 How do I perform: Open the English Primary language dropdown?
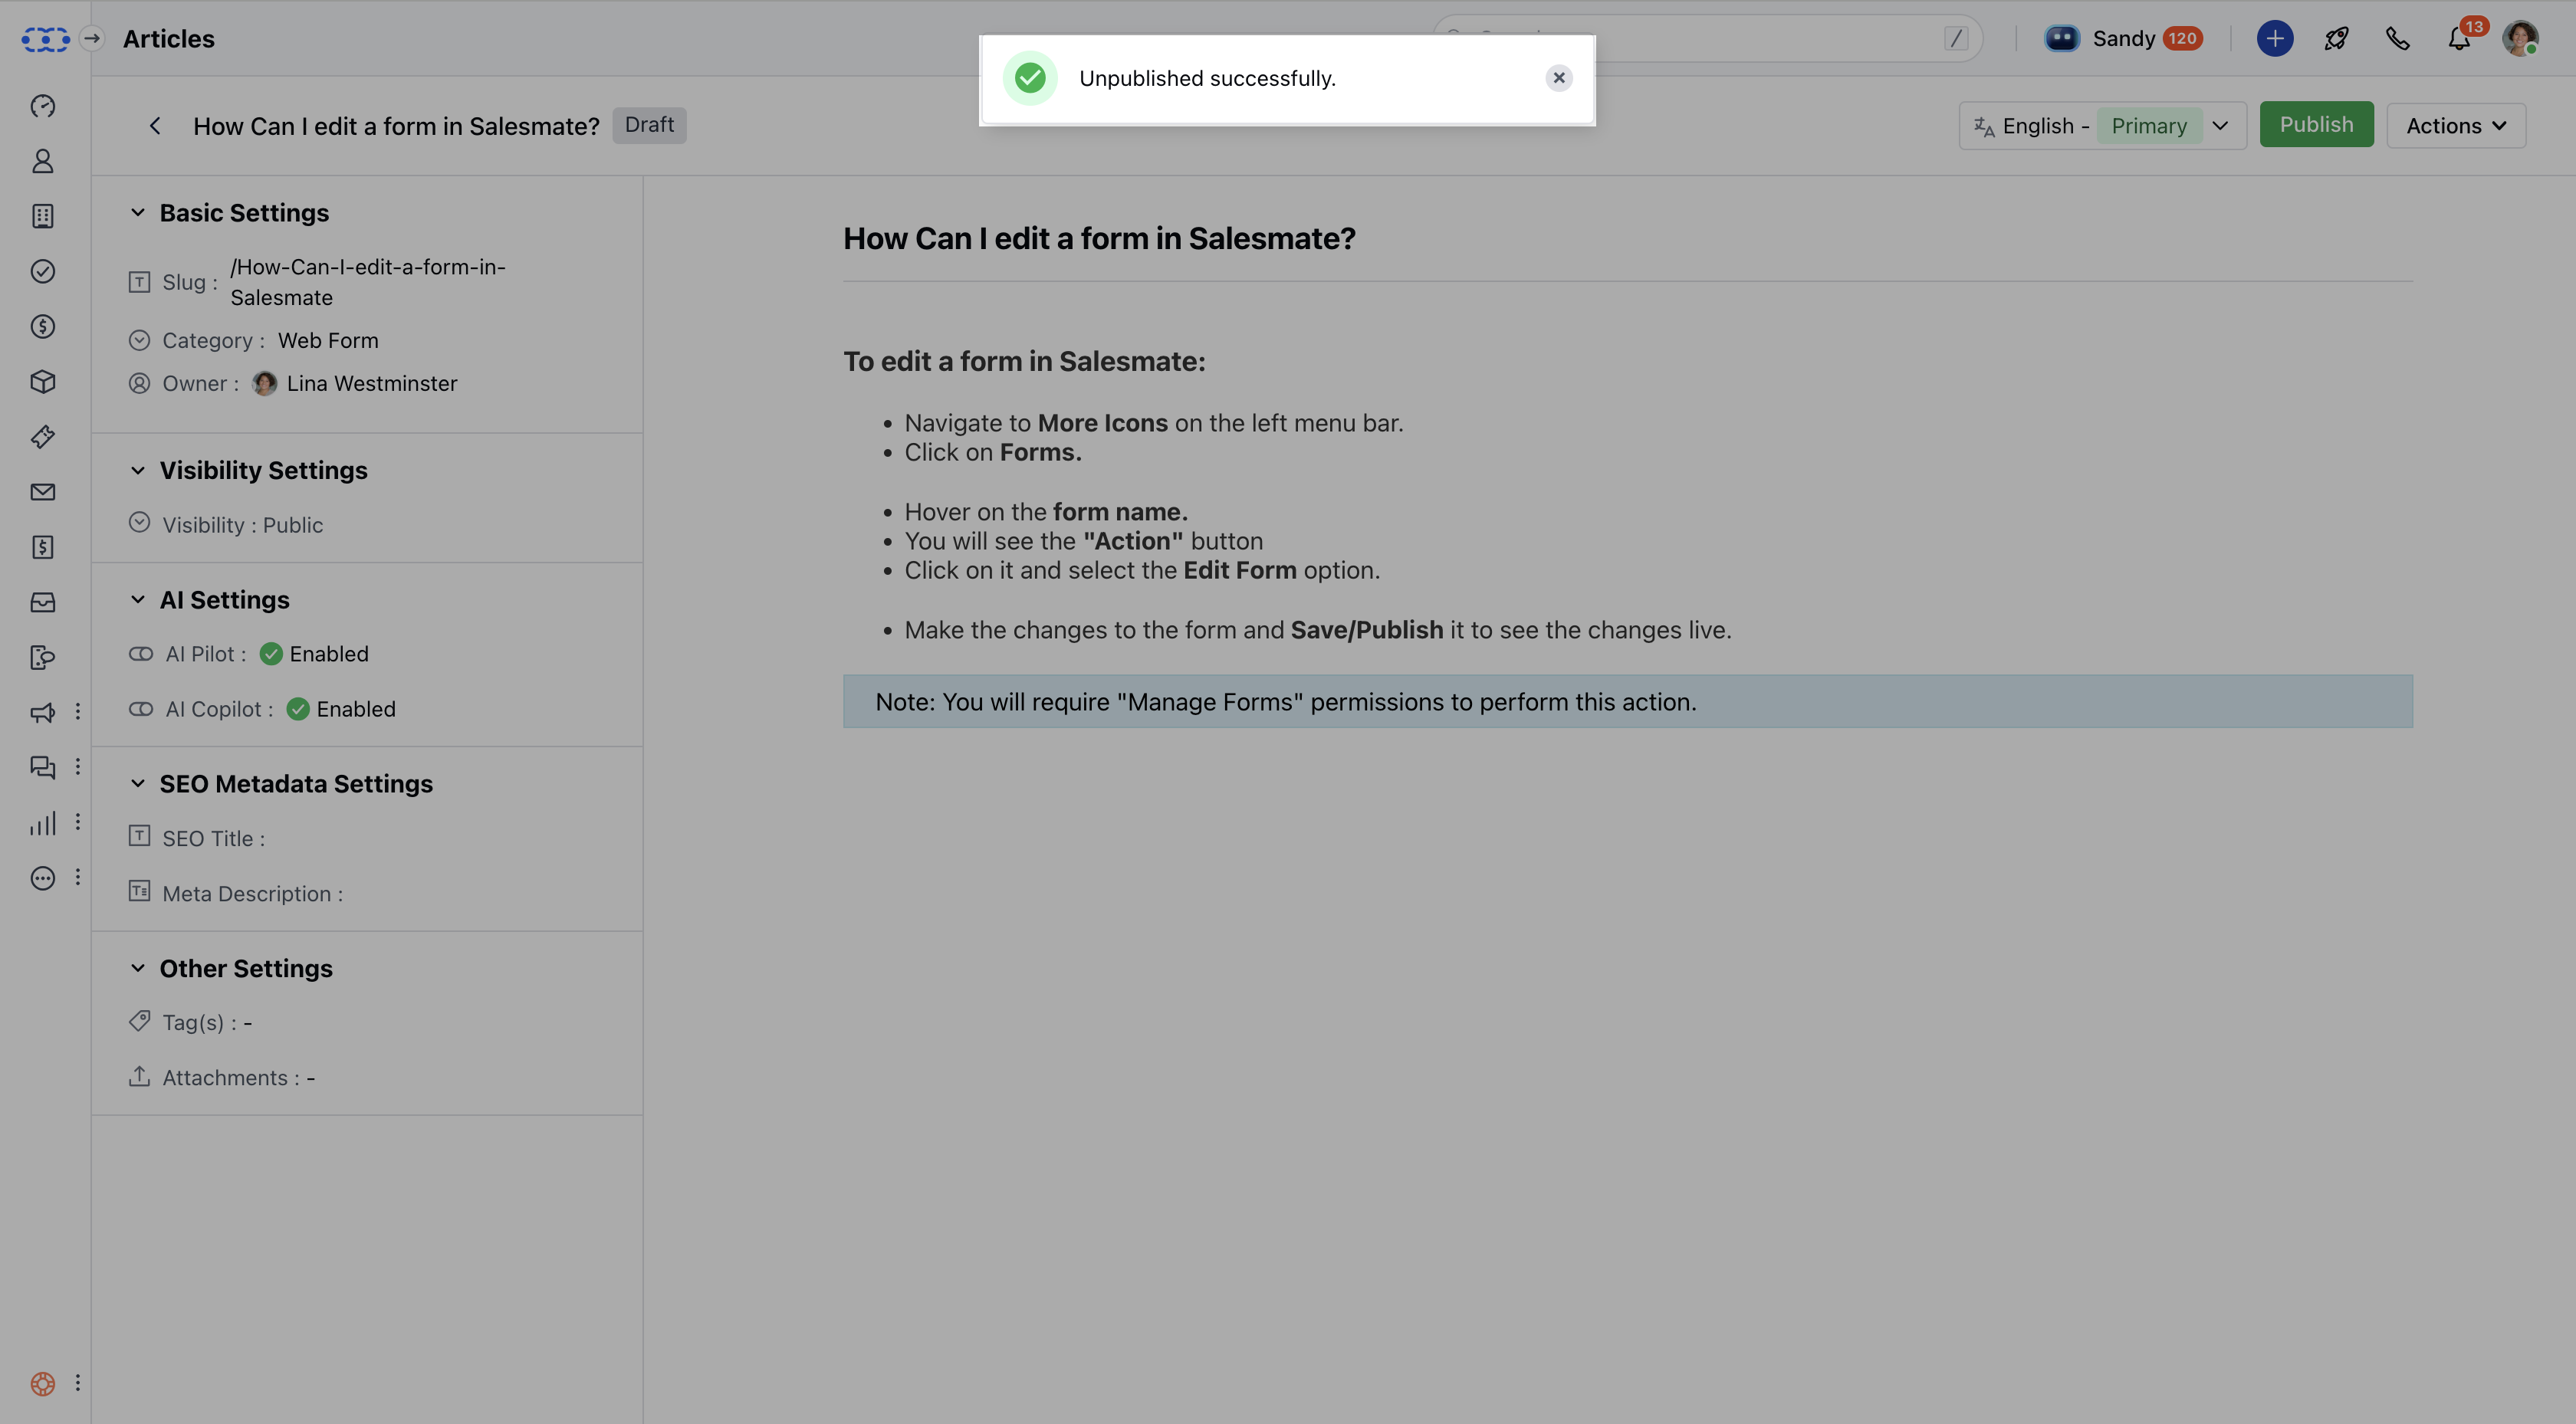pos(2101,126)
